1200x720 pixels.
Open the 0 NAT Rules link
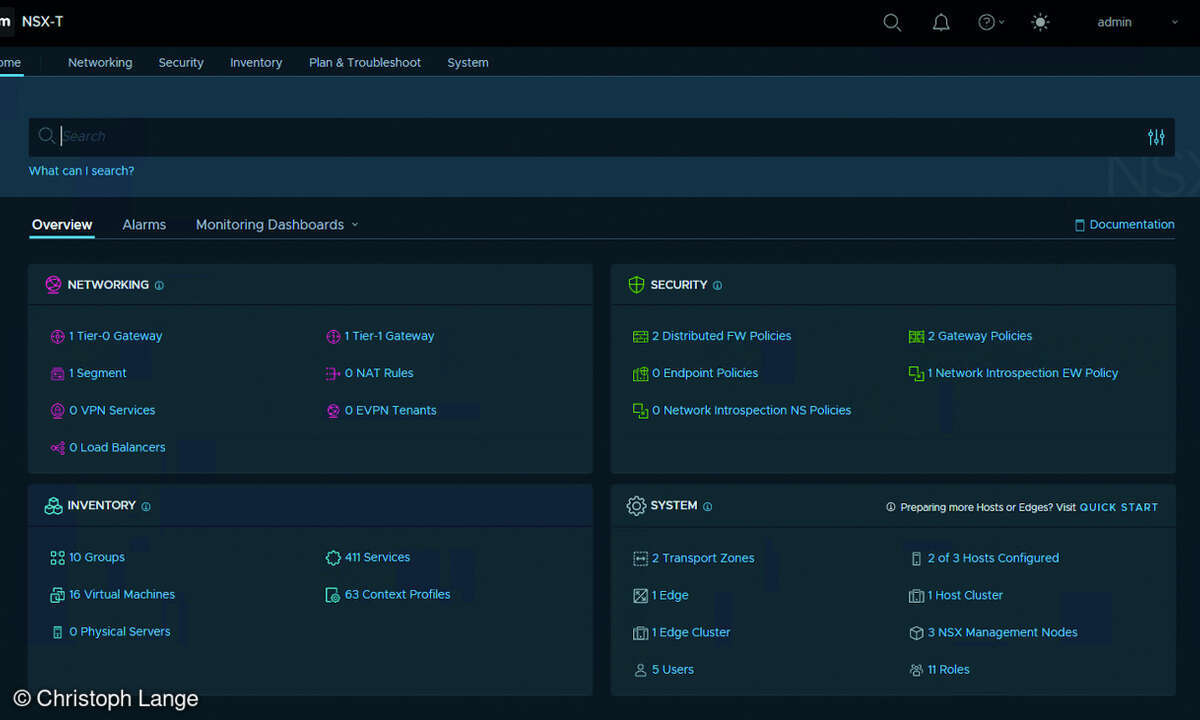pos(379,373)
